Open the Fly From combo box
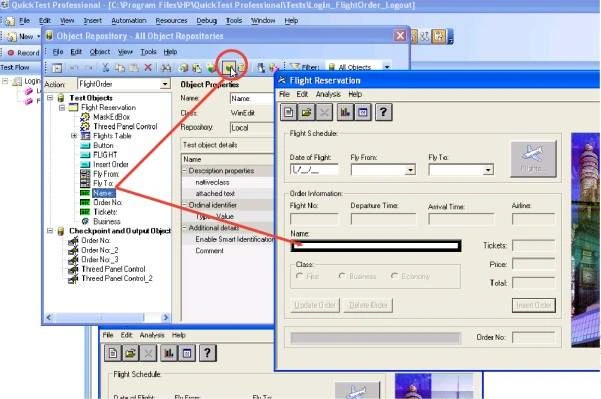This screenshot has width=601, height=399. point(411,169)
